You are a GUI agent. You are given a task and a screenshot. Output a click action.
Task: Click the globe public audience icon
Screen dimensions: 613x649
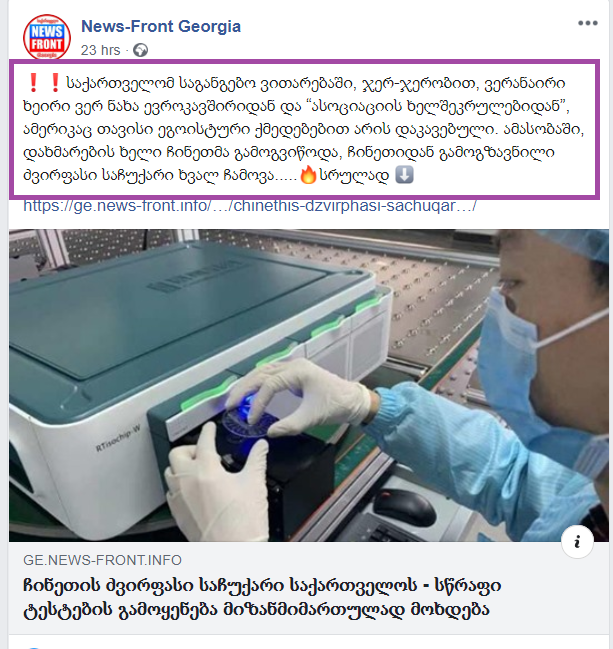[141, 50]
